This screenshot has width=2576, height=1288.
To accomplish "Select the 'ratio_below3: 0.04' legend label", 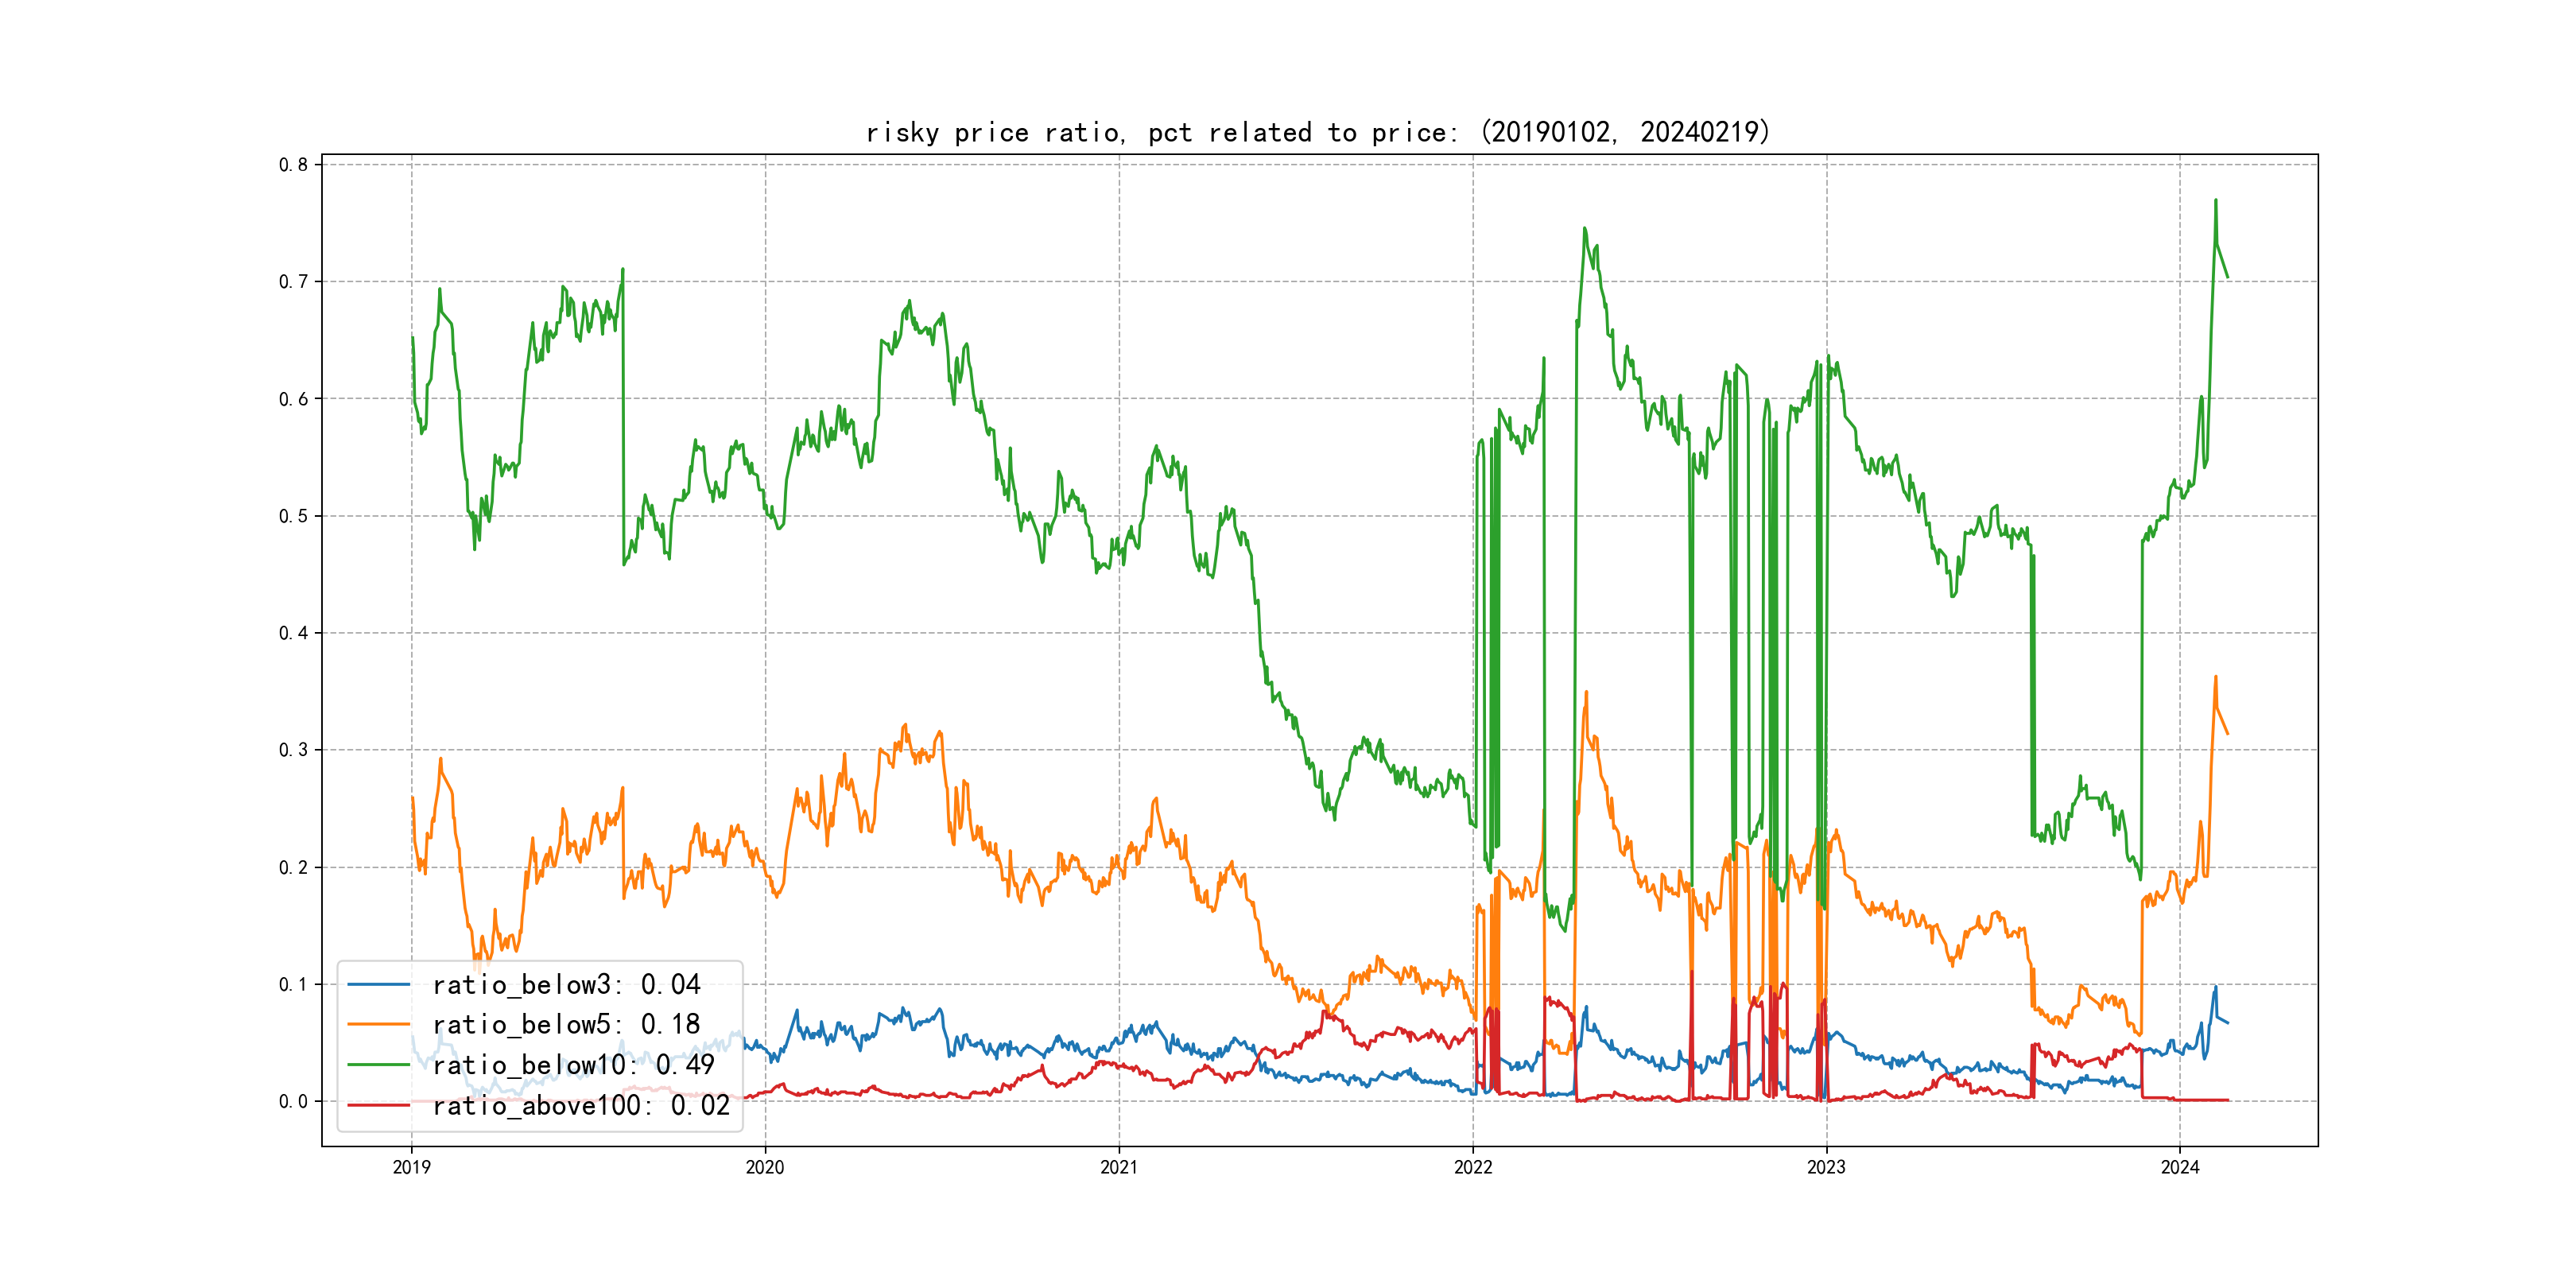I will tap(566, 985).
